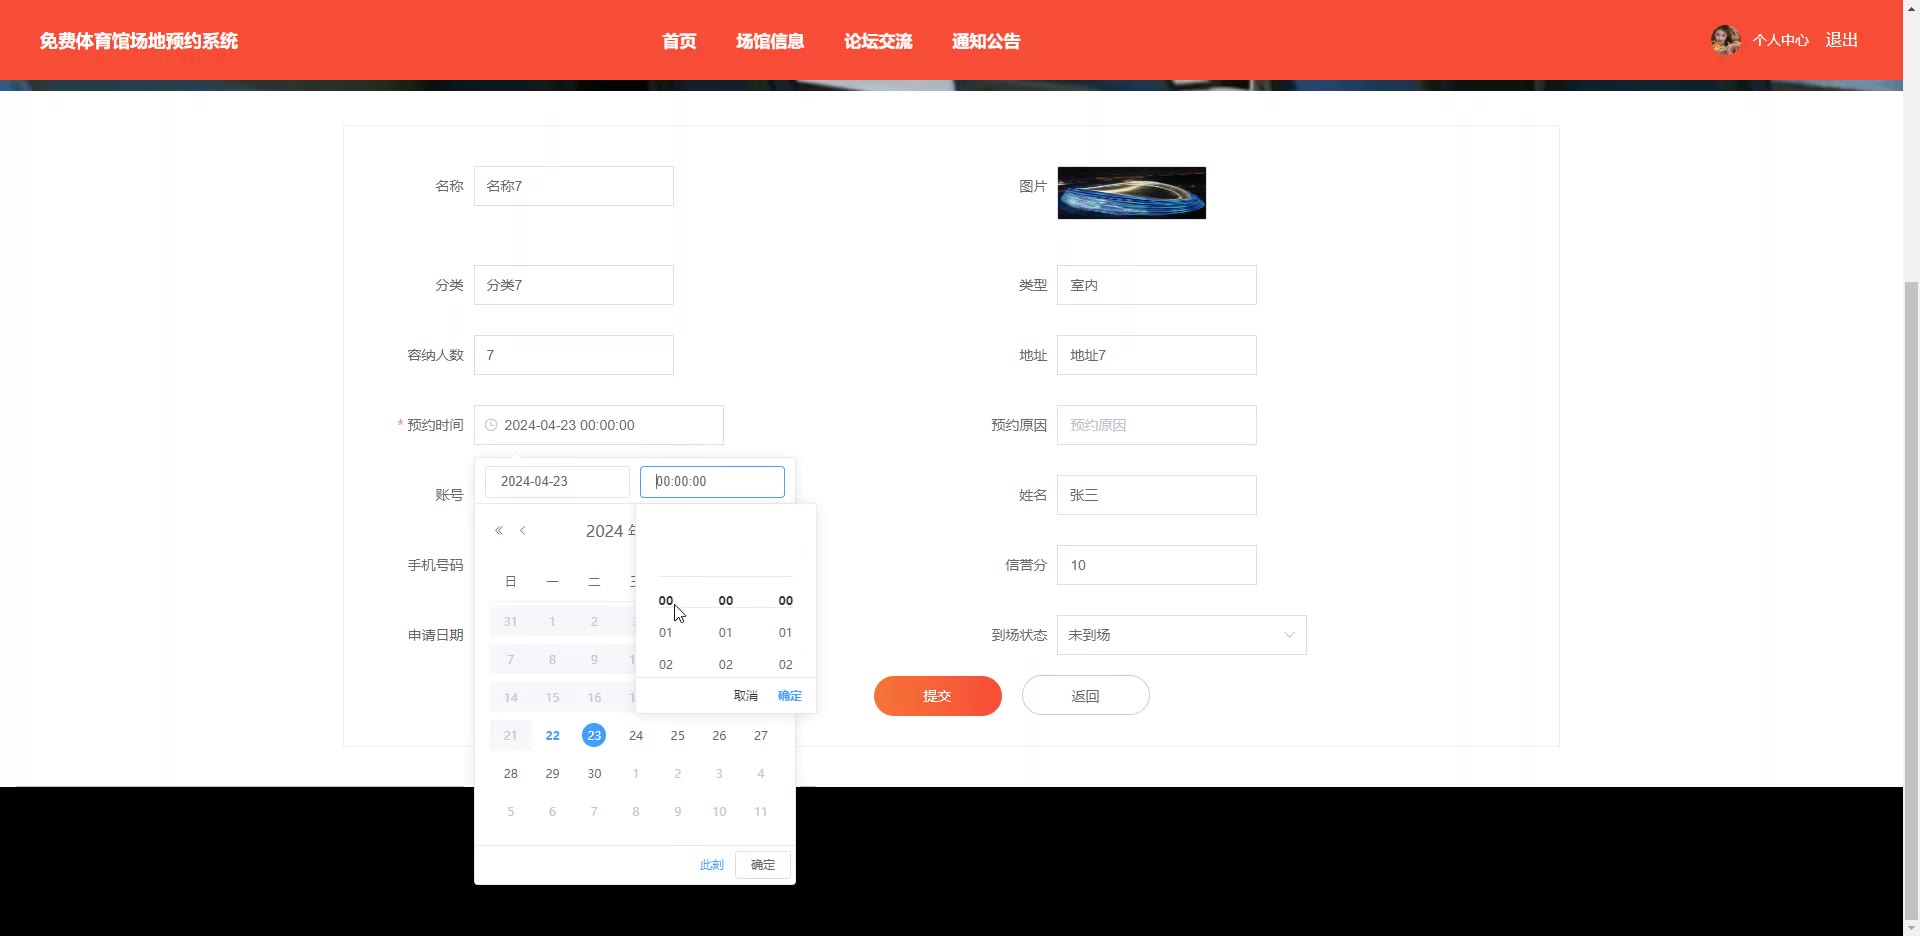The image size is (1920, 936).
Task: Pick date 30 in calendar
Action: [x=594, y=774]
